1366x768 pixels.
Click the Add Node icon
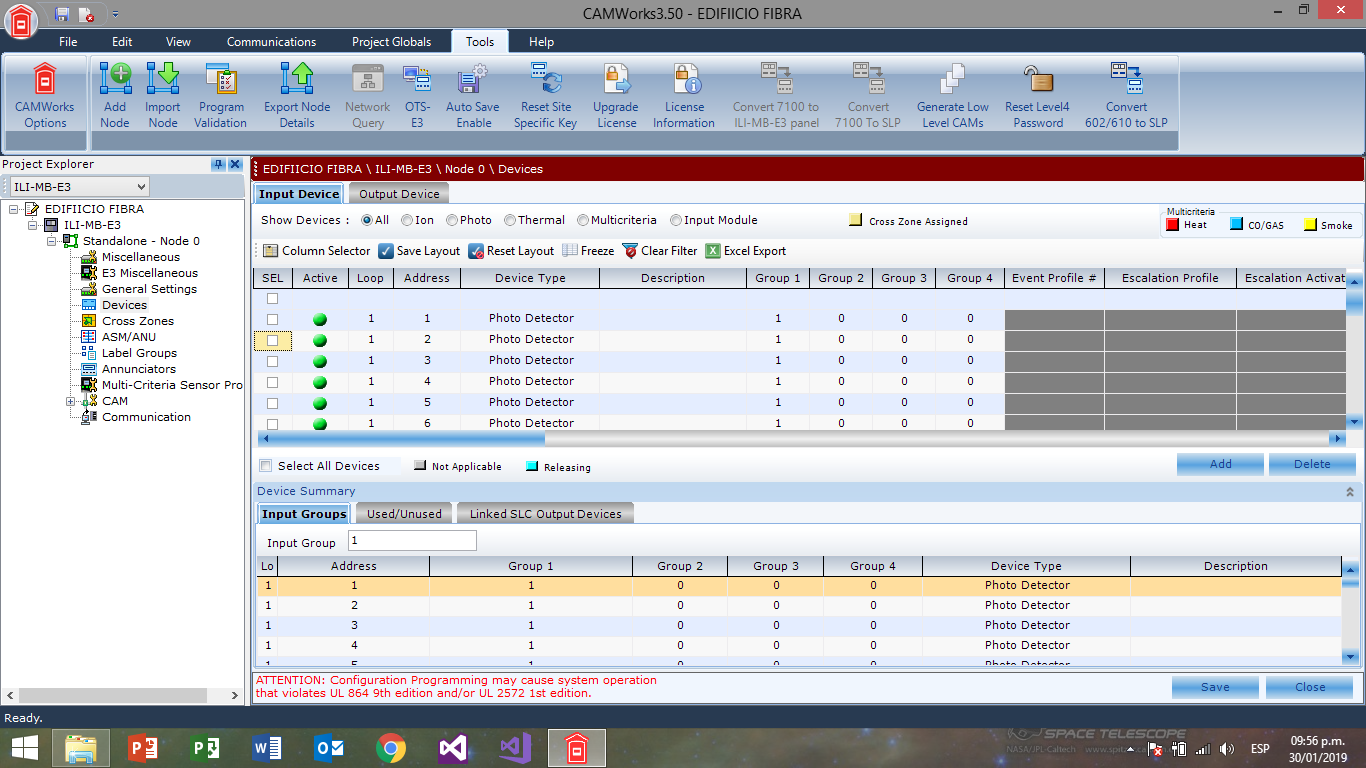115,78
